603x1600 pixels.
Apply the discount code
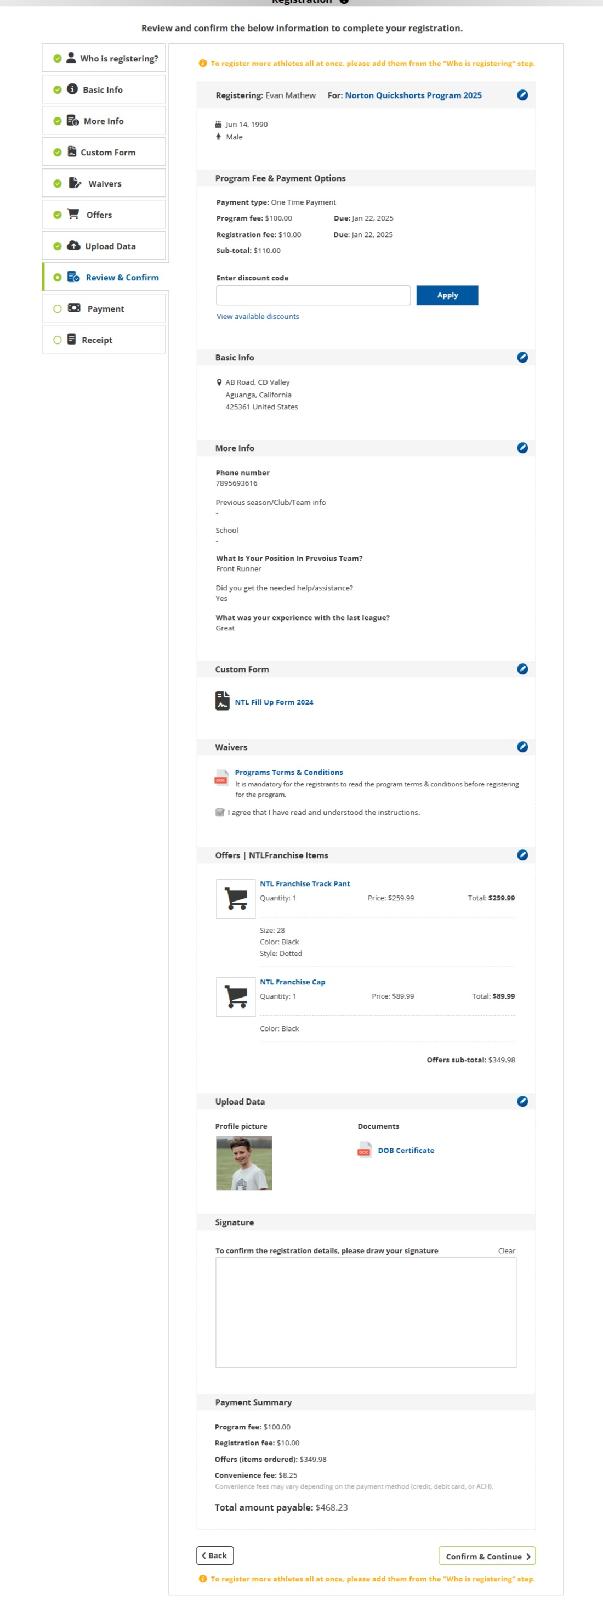pos(447,295)
